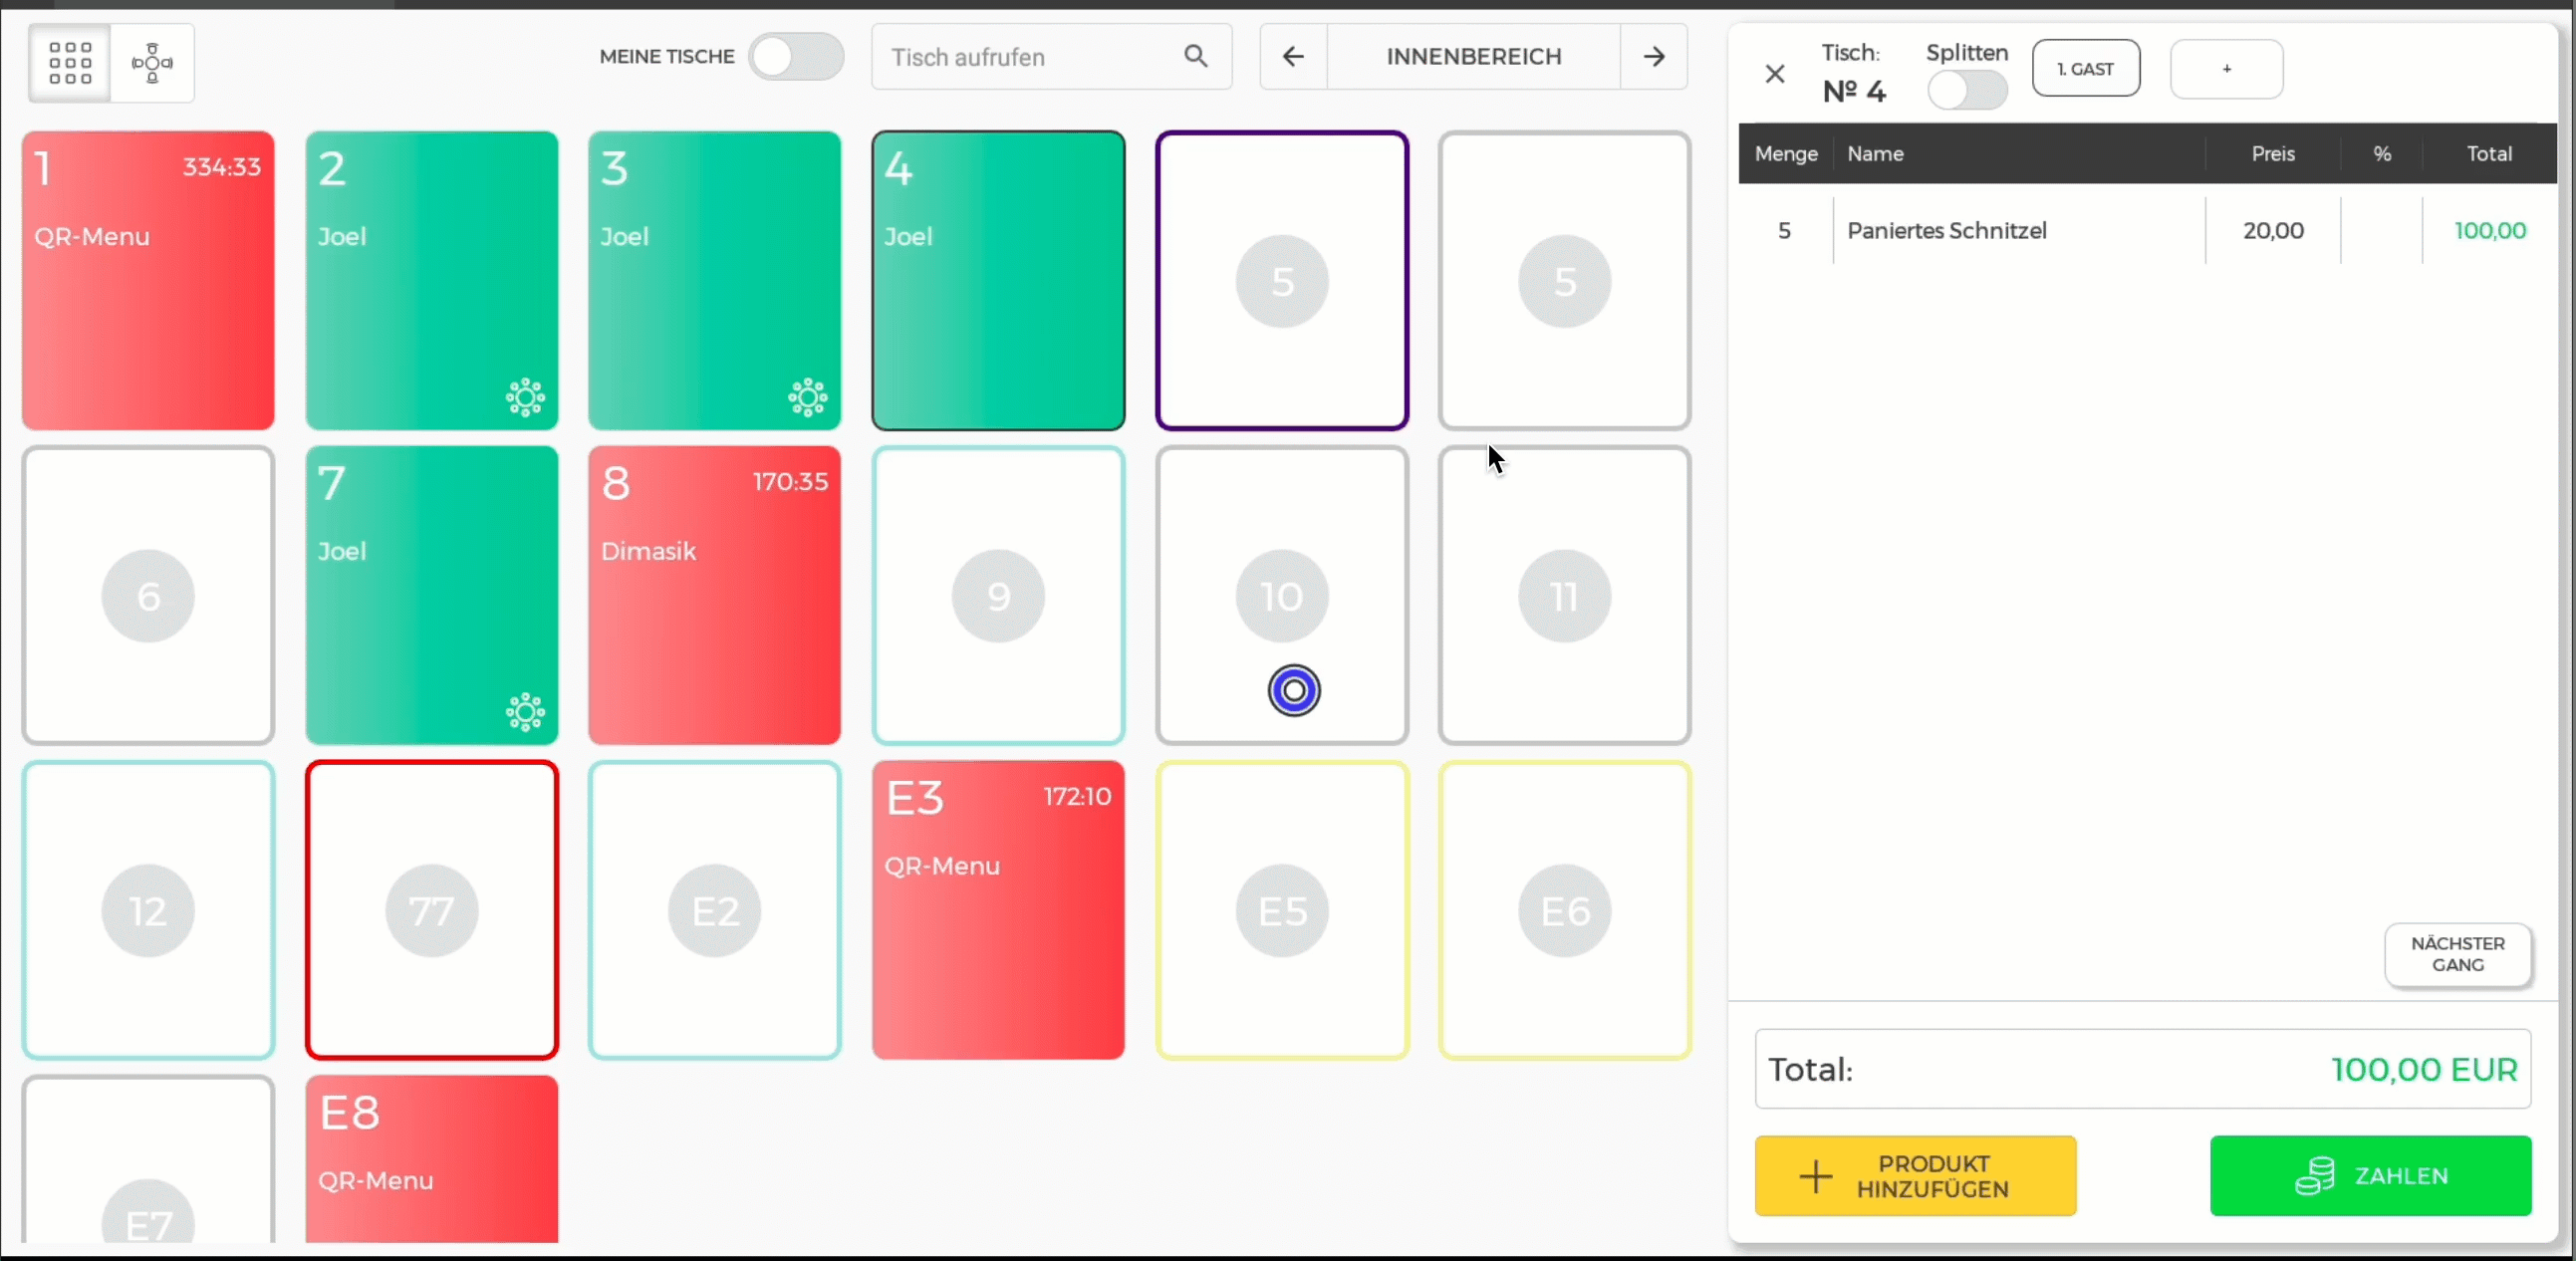Switch to floor plan layout icon
Image resolution: width=2576 pixels, height=1261 pixels.
(152, 63)
